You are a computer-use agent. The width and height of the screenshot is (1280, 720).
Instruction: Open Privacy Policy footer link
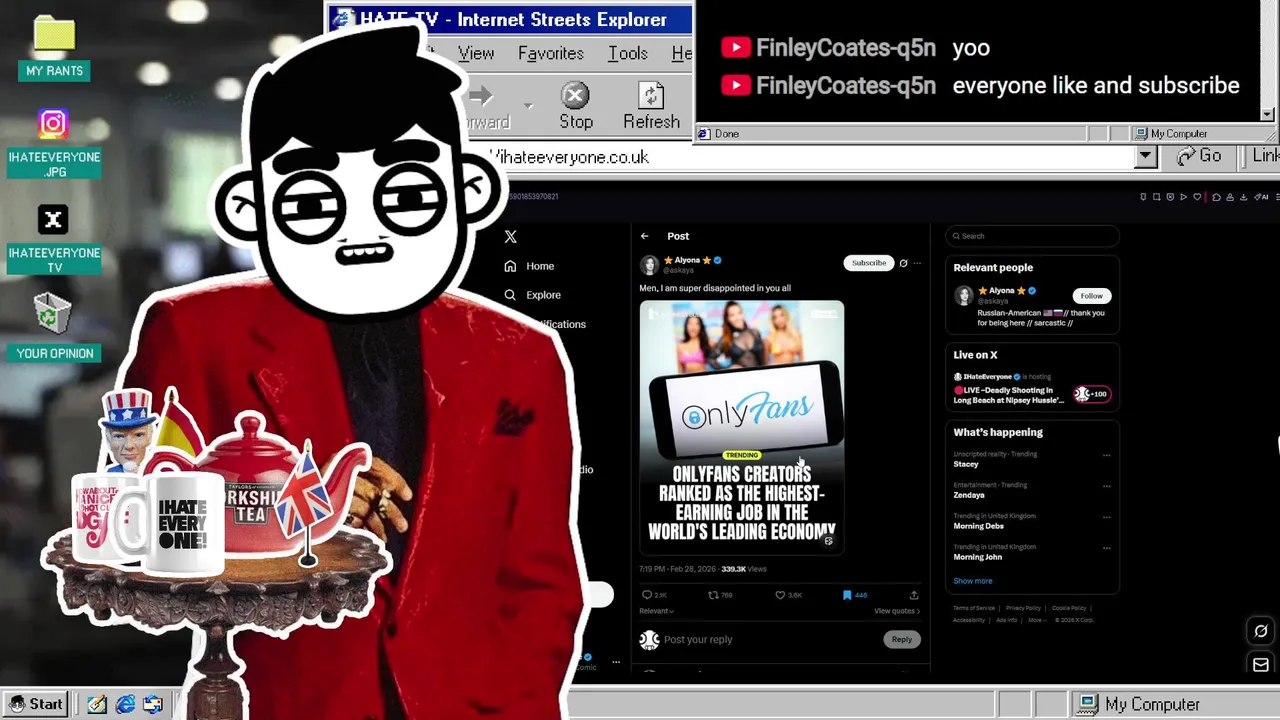pos(1023,608)
